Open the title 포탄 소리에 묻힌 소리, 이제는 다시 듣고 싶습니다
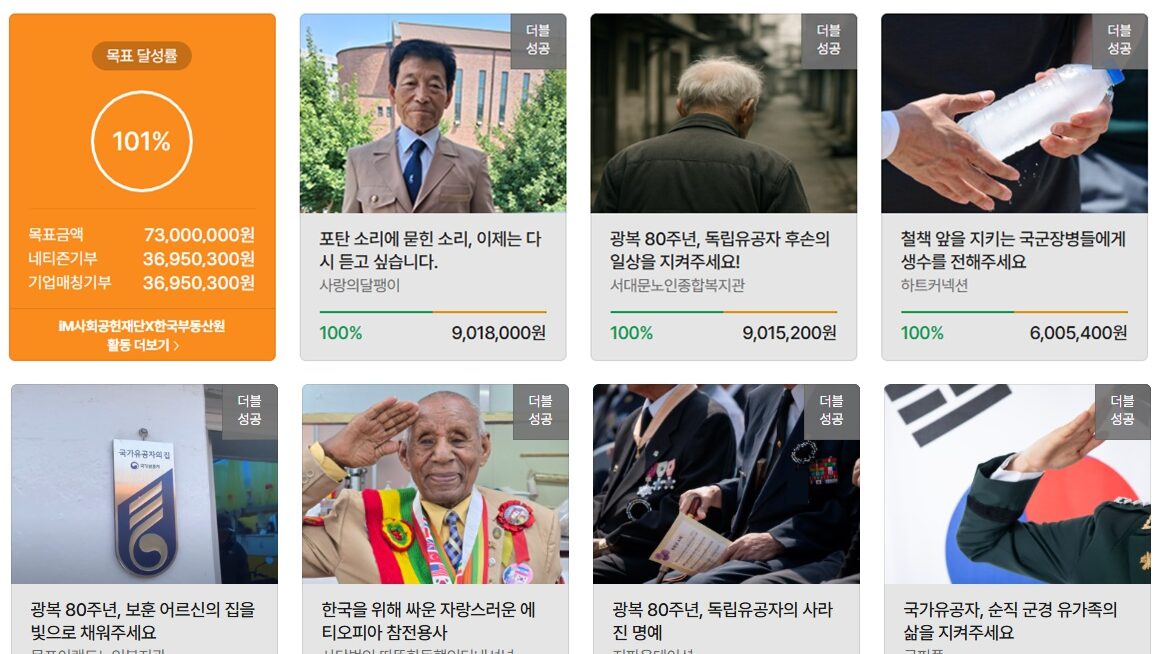The image size is (1162, 654). click(430, 250)
